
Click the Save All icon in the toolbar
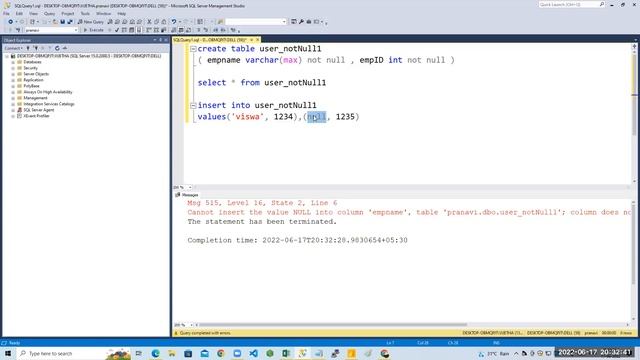tap(70, 22)
